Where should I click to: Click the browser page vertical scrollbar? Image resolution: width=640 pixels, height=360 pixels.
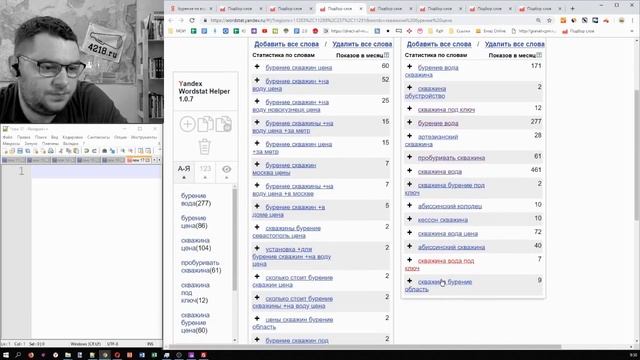[x=637, y=155]
